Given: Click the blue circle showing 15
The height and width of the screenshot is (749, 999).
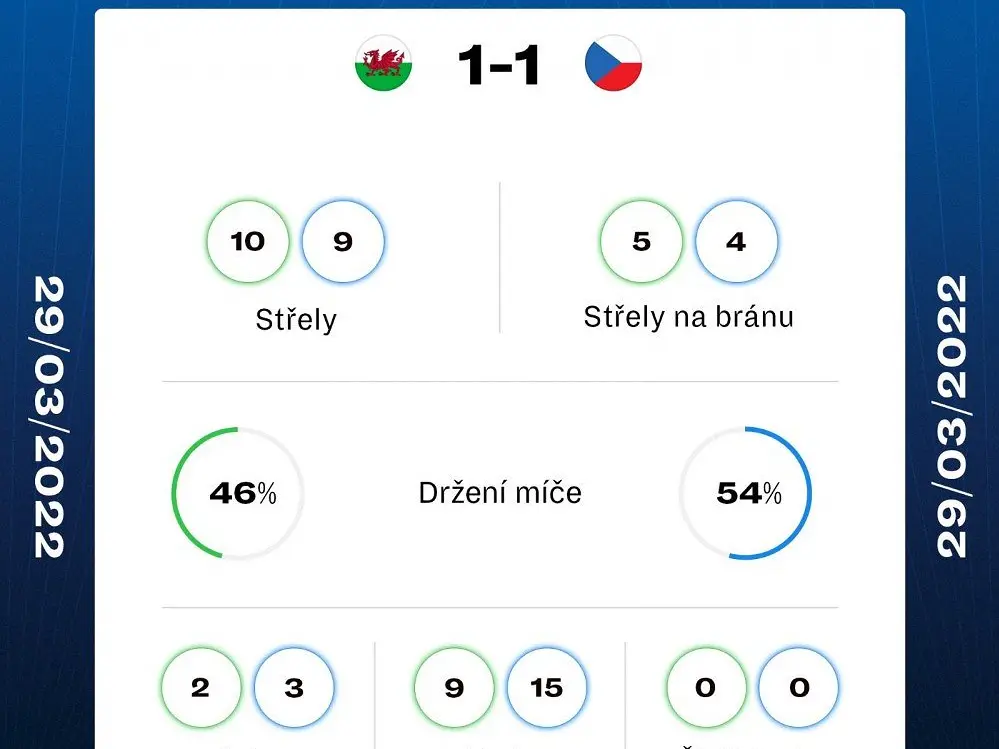Looking at the screenshot, I should 547,688.
